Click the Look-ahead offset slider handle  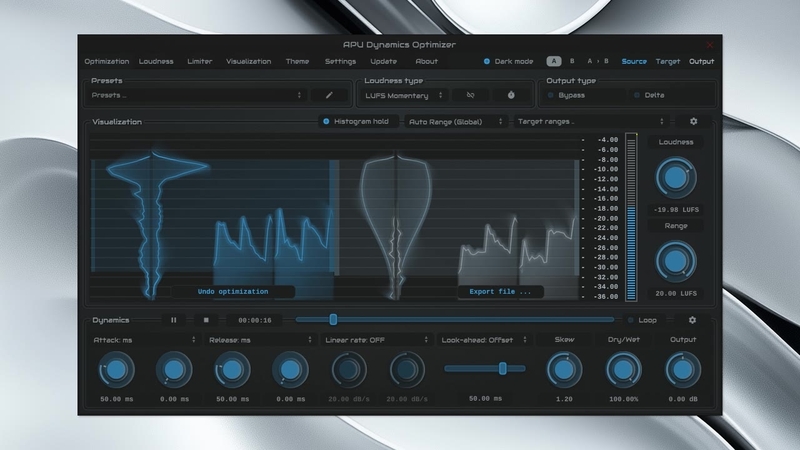503,368
